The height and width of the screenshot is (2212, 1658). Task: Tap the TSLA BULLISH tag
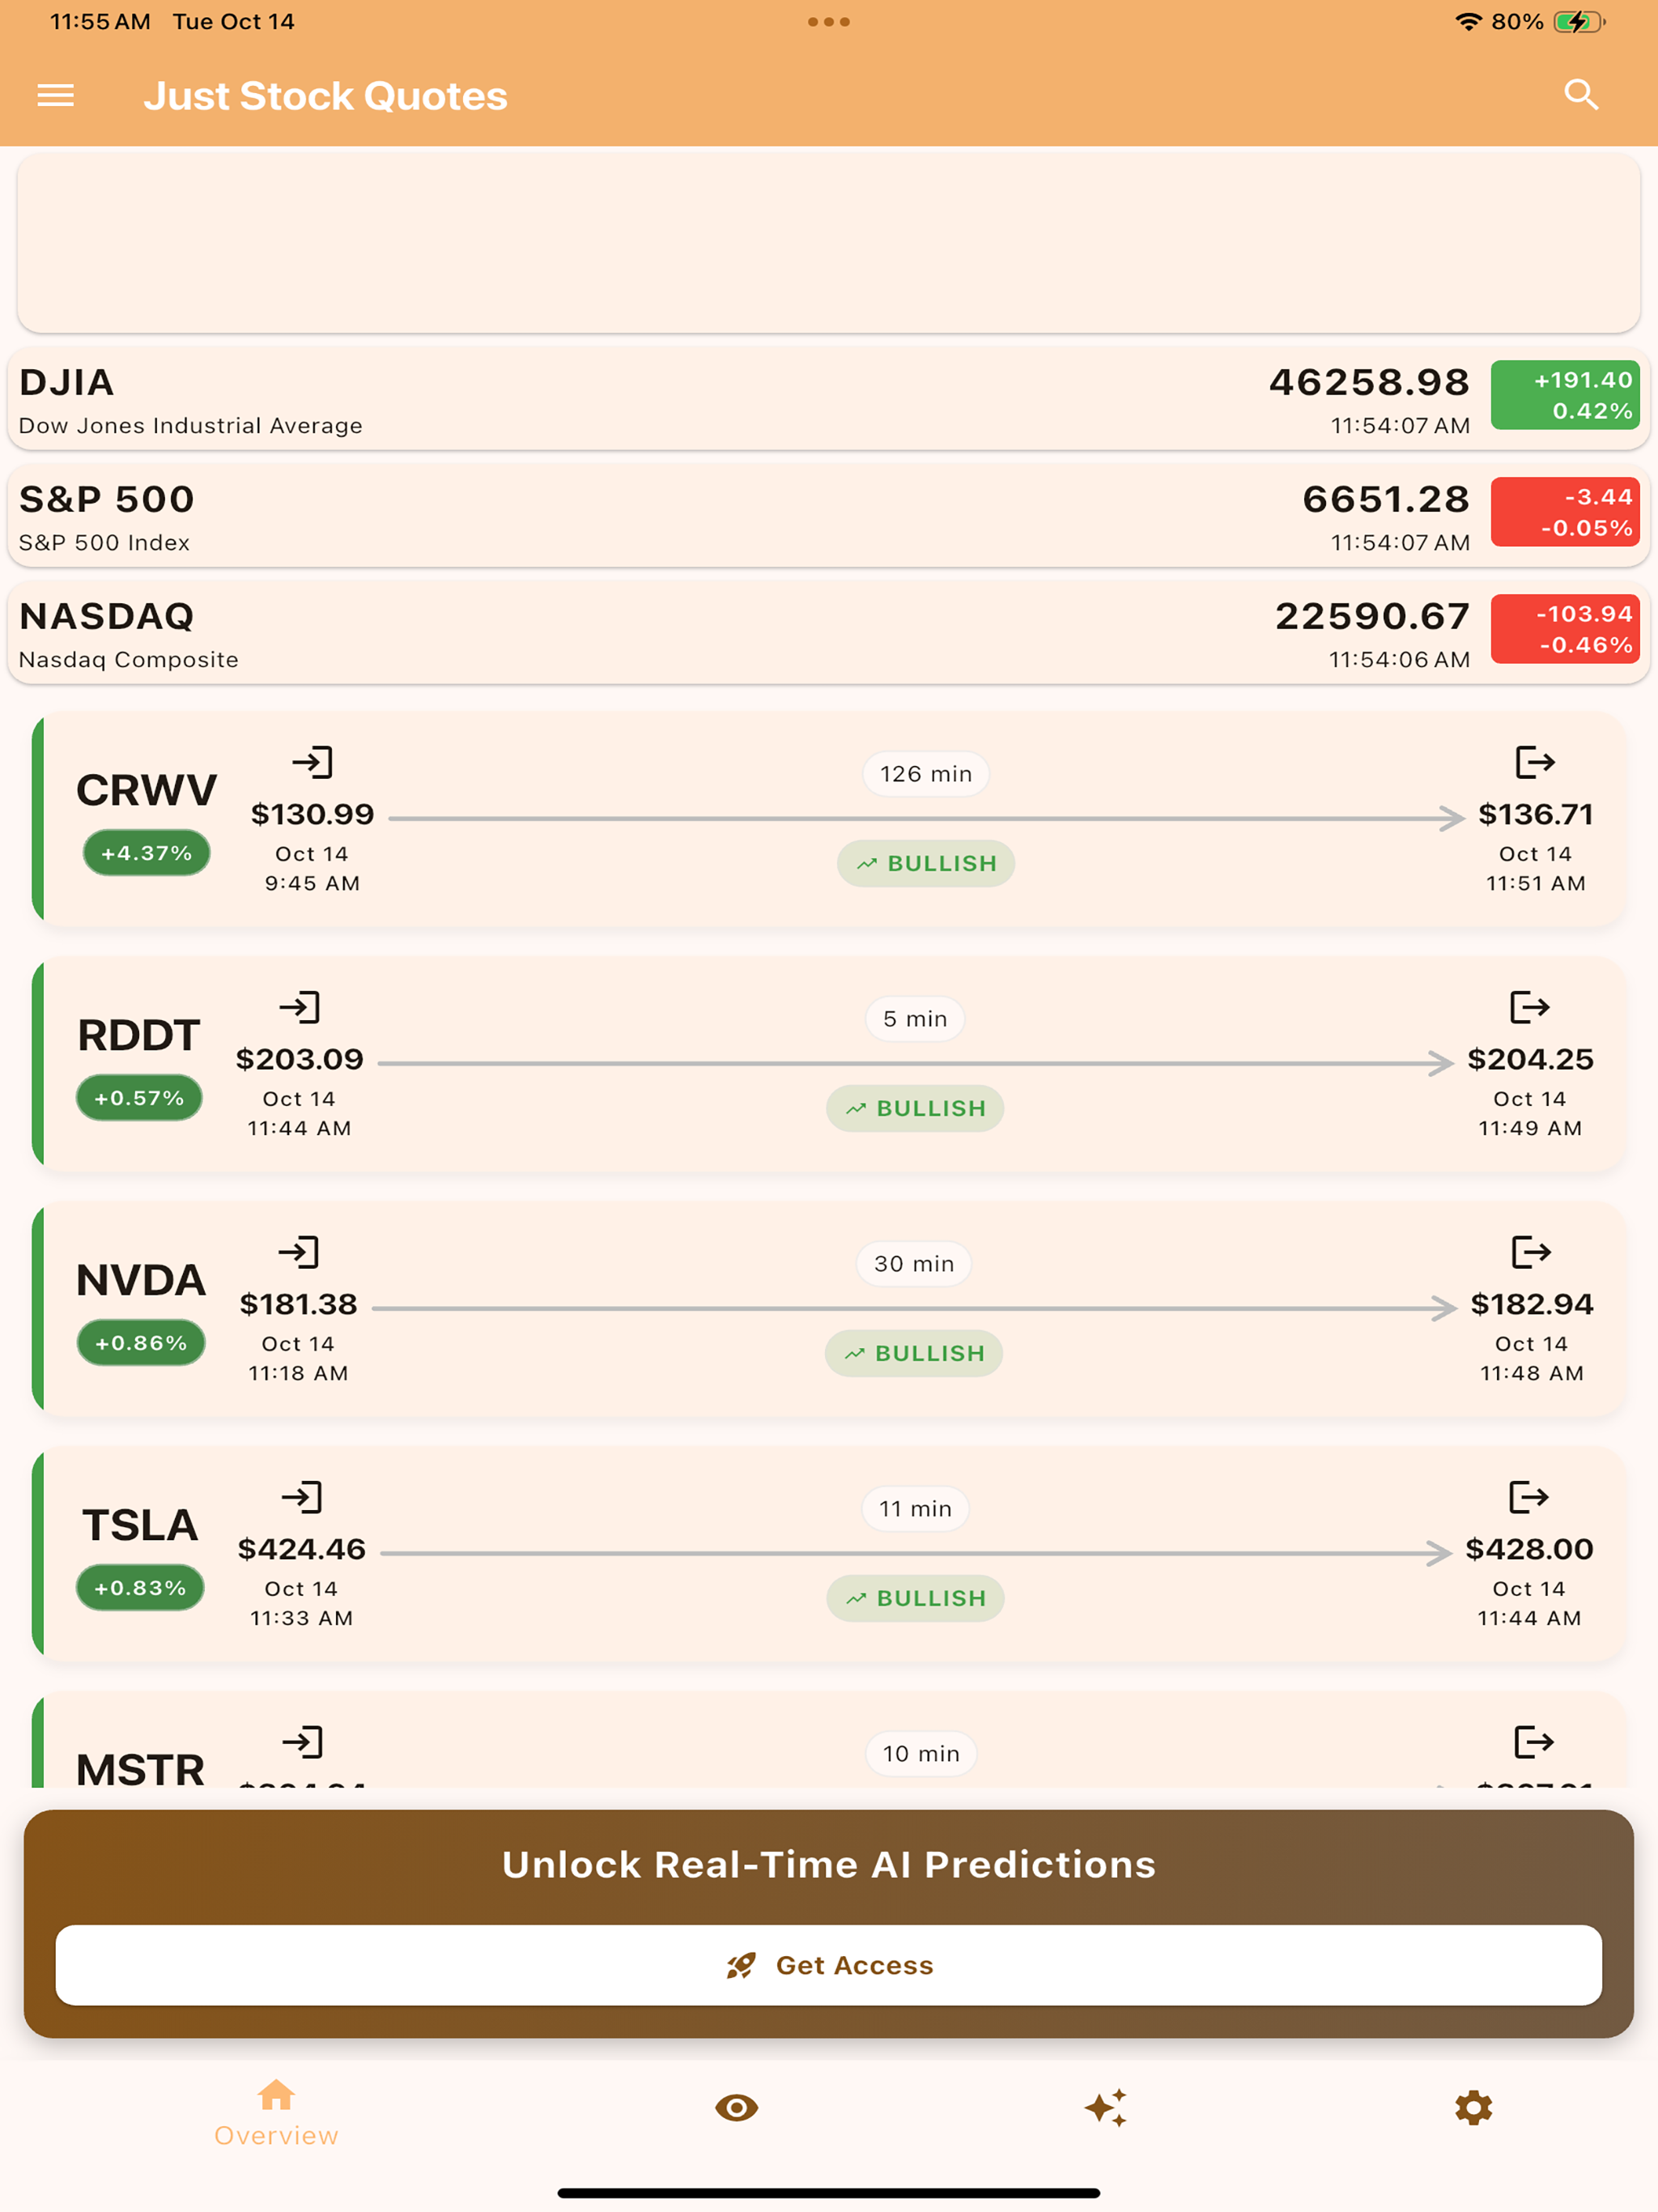click(915, 1598)
